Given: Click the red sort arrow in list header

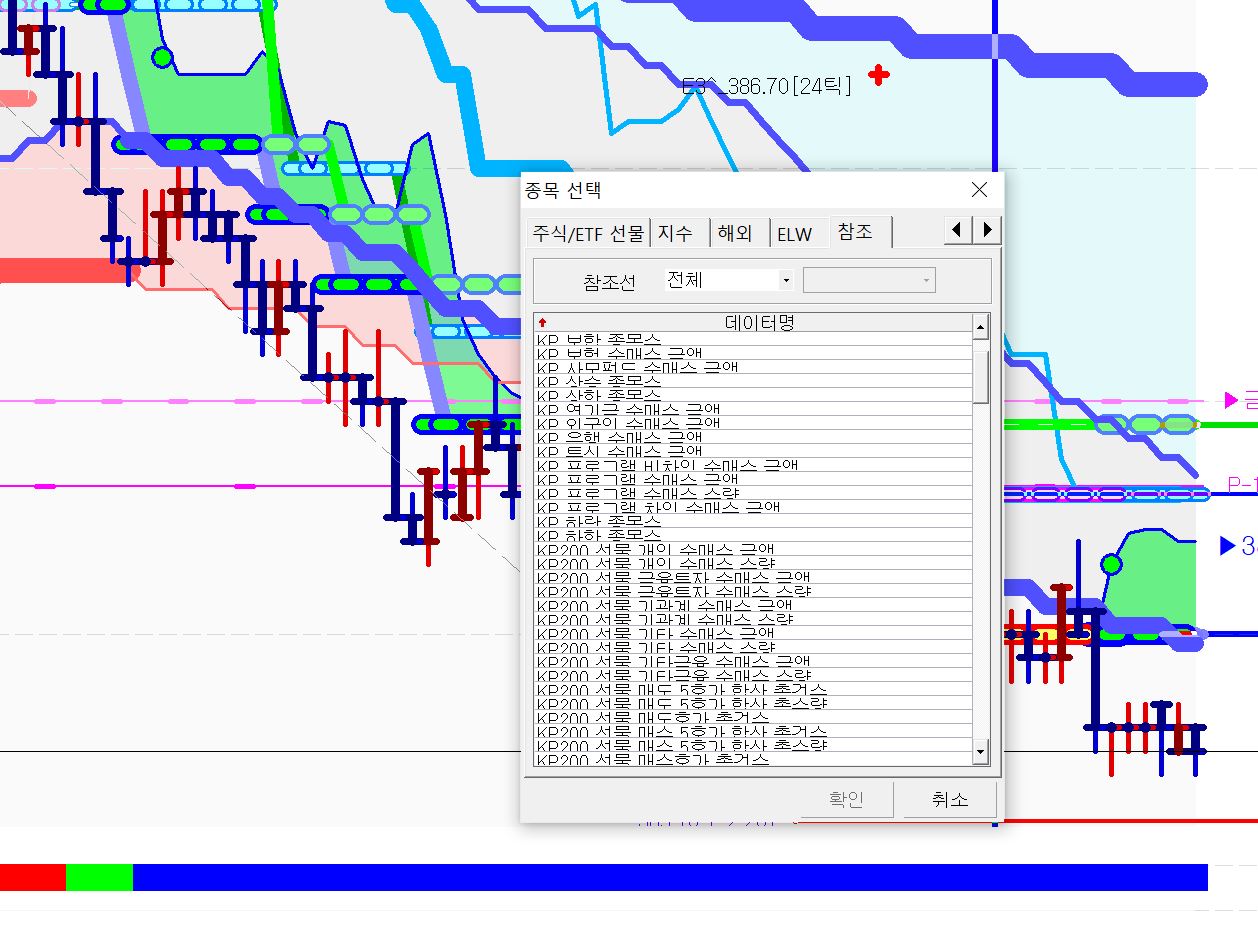Looking at the screenshot, I should (542, 323).
